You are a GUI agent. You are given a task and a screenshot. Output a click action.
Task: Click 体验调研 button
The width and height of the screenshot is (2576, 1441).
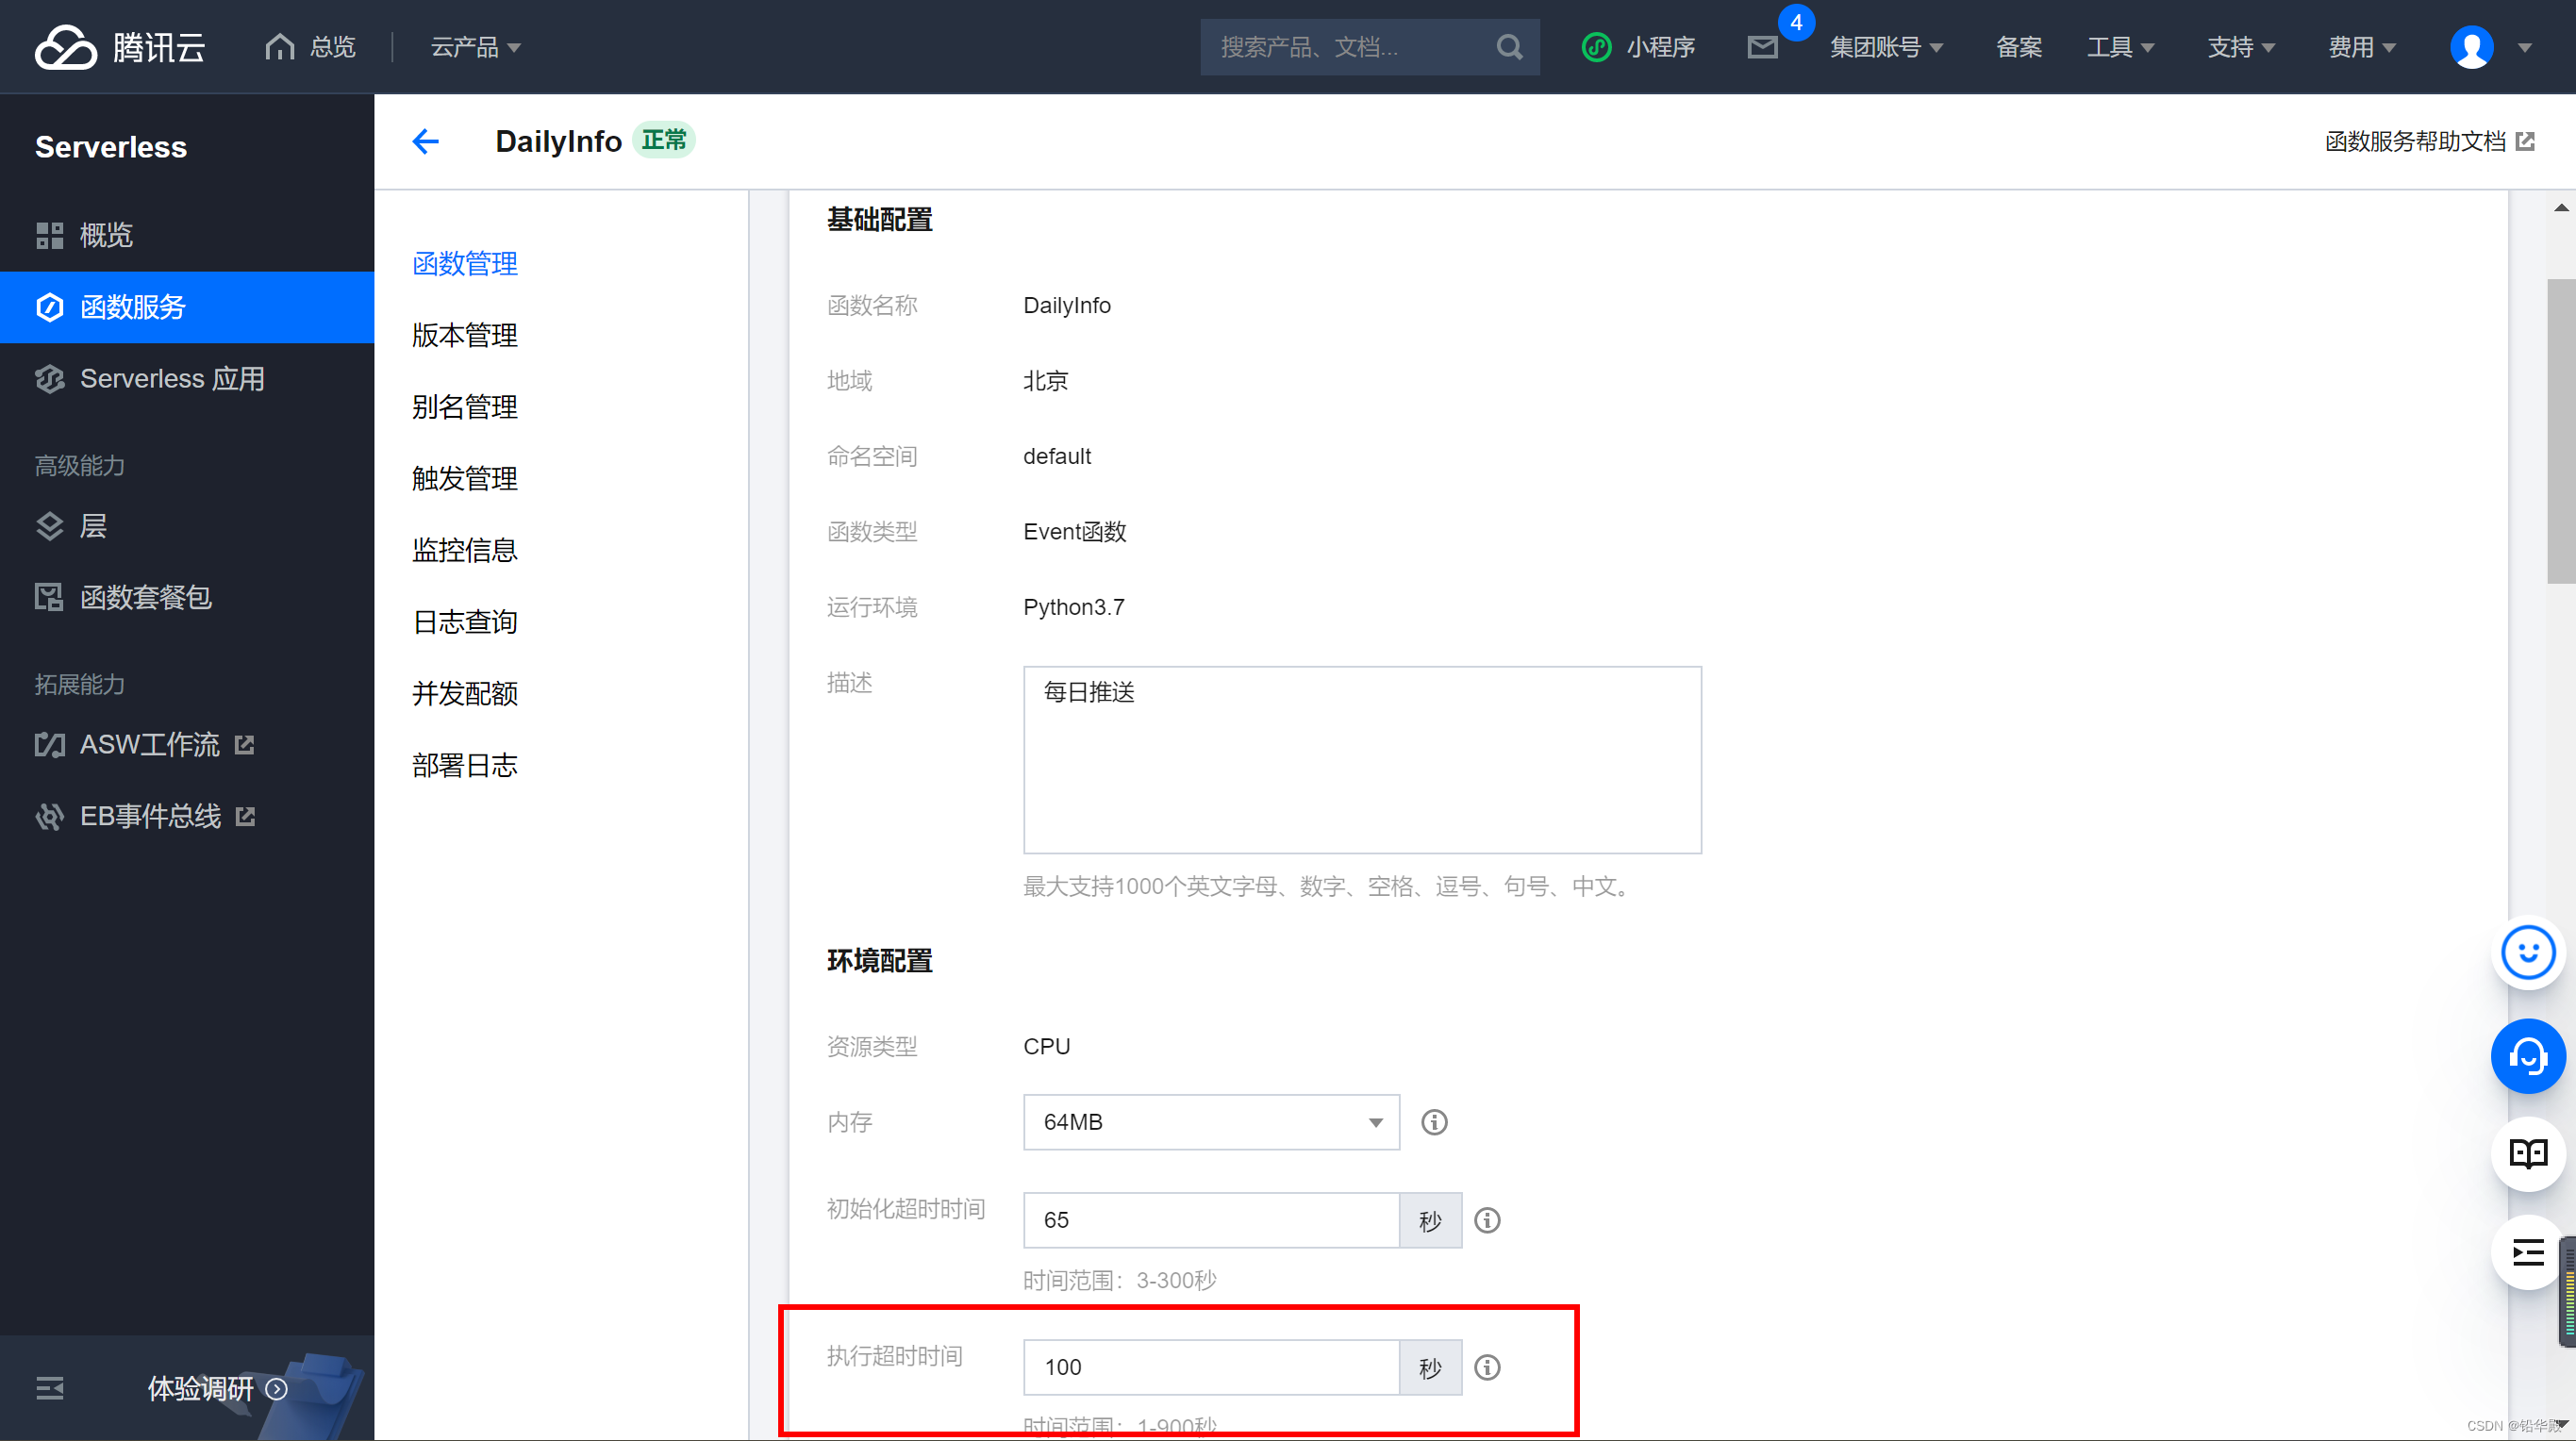216,1388
